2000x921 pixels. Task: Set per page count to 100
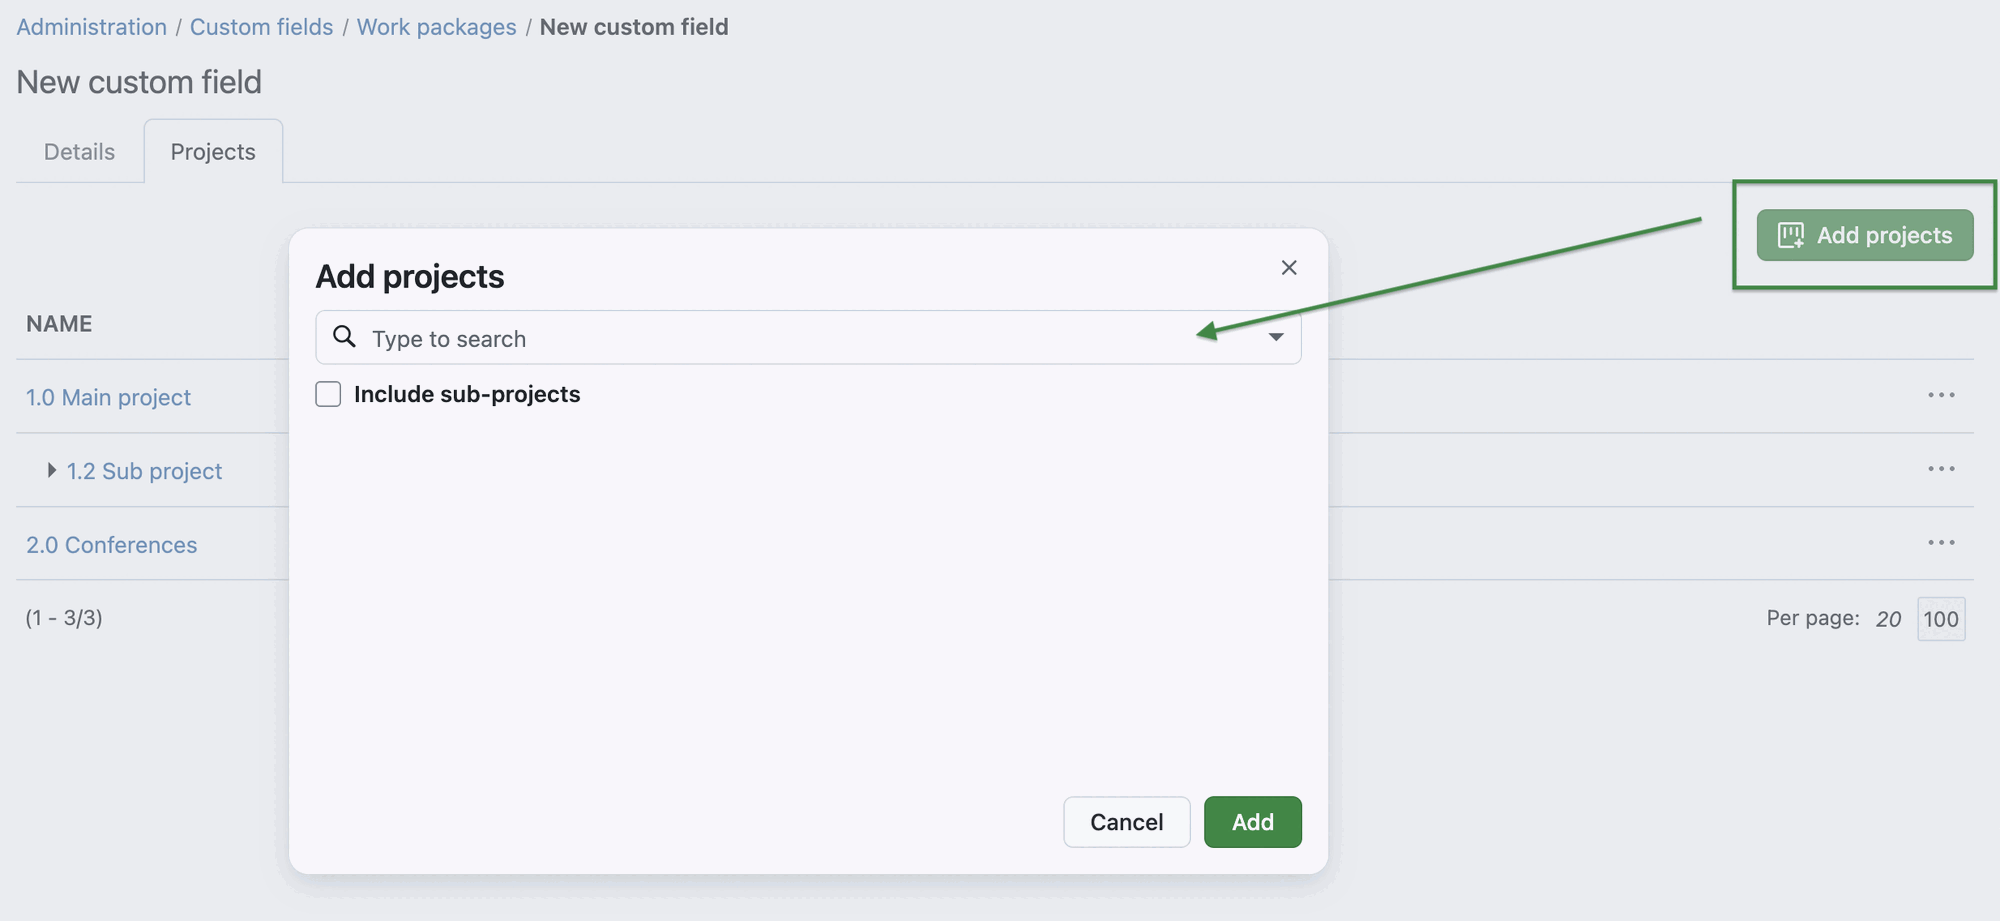(x=1940, y=619)
